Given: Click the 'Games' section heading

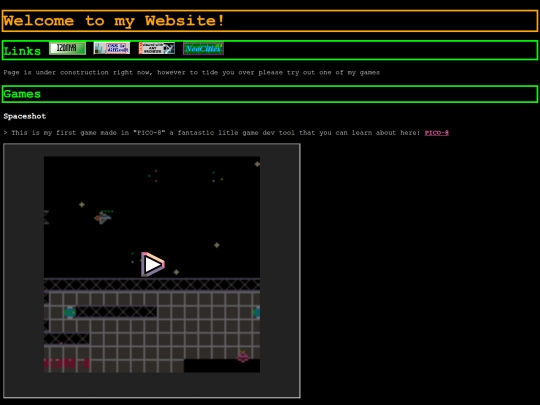Looking at the screenshot, I should [x=22, y=94].
